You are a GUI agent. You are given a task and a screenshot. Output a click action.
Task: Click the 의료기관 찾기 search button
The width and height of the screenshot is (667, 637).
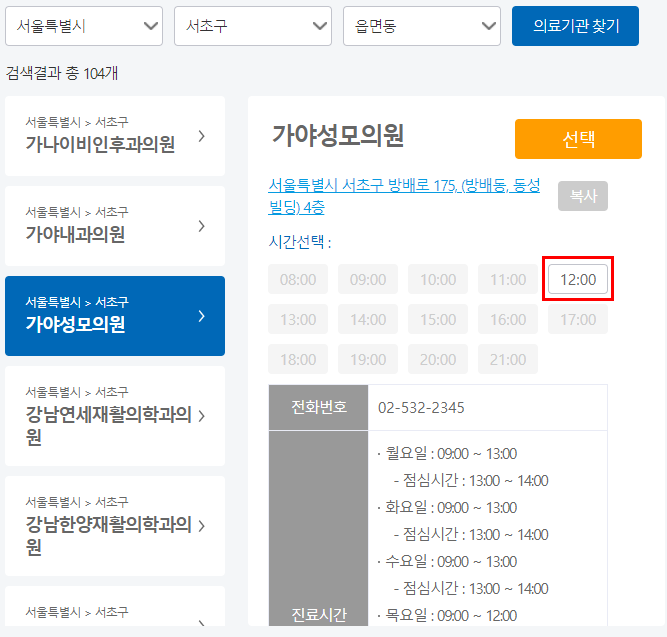(575, 26)
